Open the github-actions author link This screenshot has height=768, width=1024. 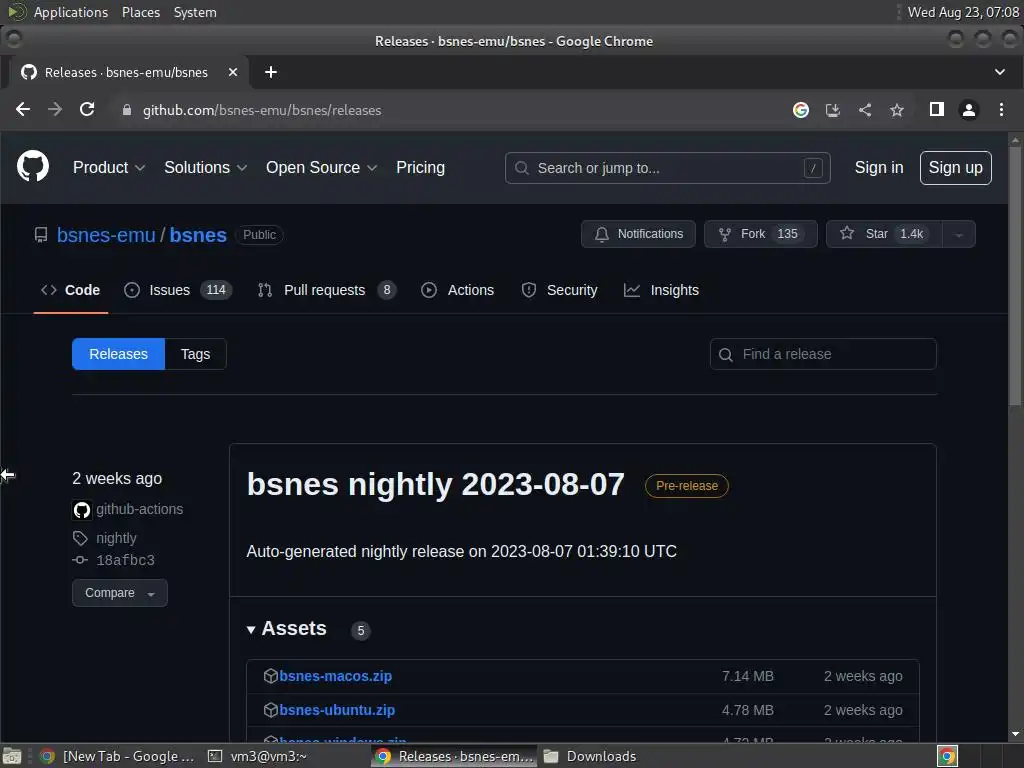[140, 509]
